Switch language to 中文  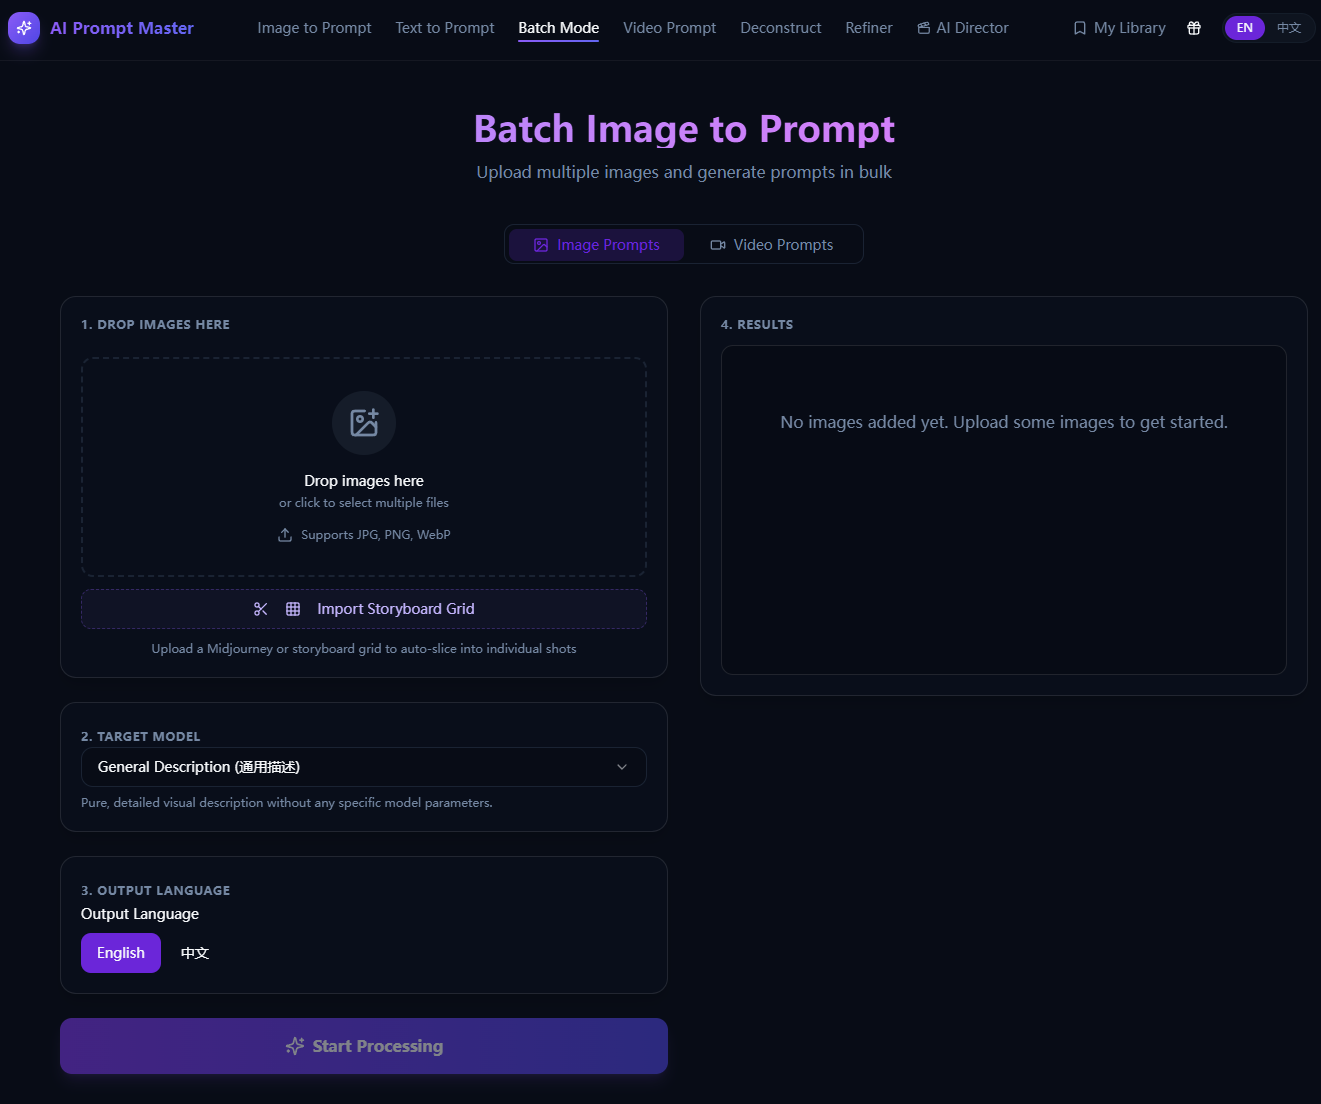[x=1289, y=28]
